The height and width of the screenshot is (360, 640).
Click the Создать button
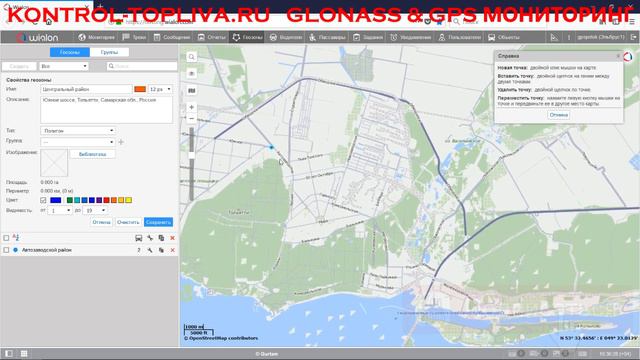pyautogui.click(x=19, y=66)
